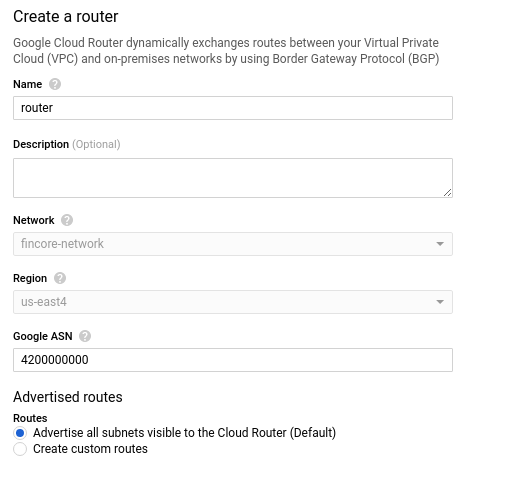Screen dimensions: 531x478
Task: Click the Description label text
Action: pos(41,144)
